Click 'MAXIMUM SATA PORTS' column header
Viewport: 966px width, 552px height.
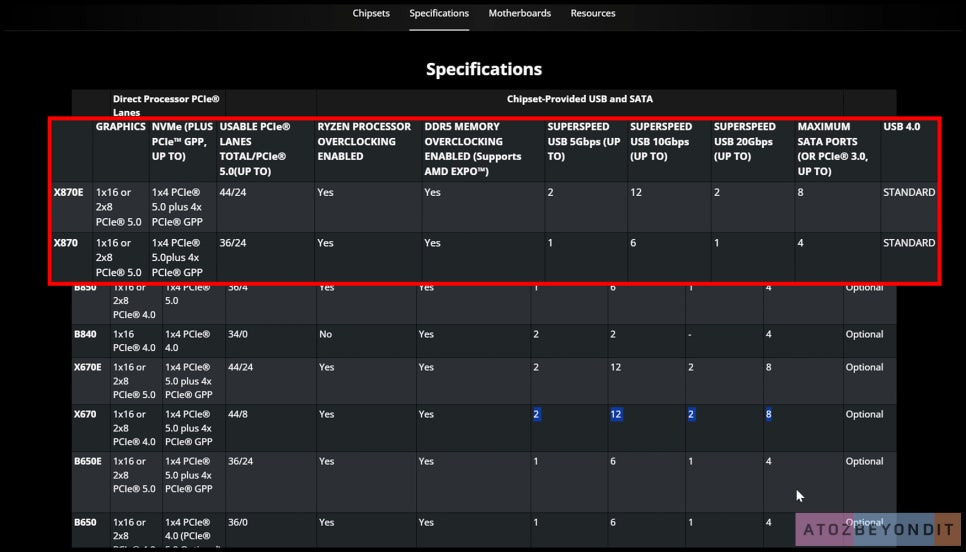point(832,148)
